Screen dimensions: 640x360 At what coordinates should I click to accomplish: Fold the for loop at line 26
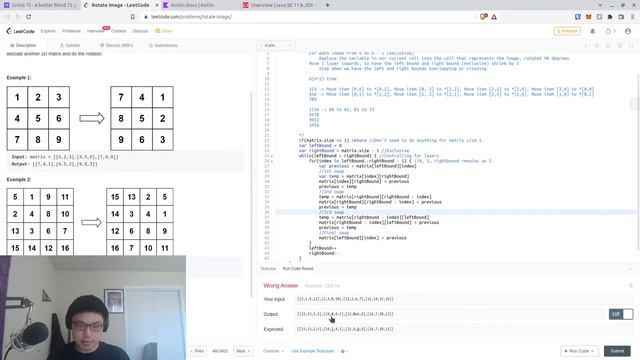[272, 161]
